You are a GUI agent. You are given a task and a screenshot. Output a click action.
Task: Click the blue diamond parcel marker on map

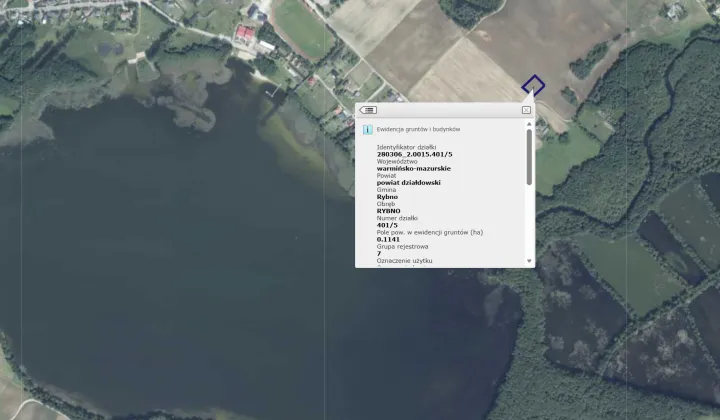[533, 86]
